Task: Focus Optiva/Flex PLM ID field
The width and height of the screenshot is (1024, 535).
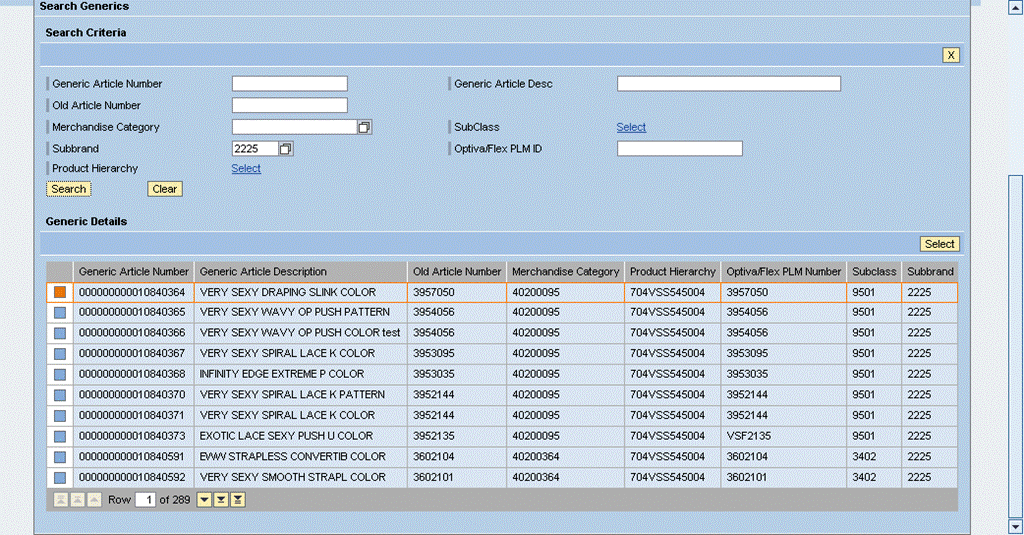Action: (680, 149)
